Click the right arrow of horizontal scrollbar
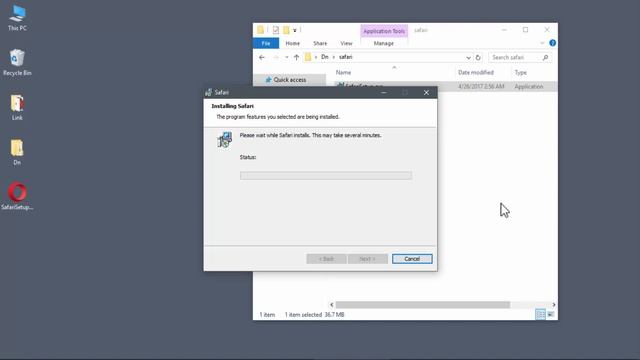Viewport: 640px width, 360px height. pyautogui.click(x=553, y=305)
